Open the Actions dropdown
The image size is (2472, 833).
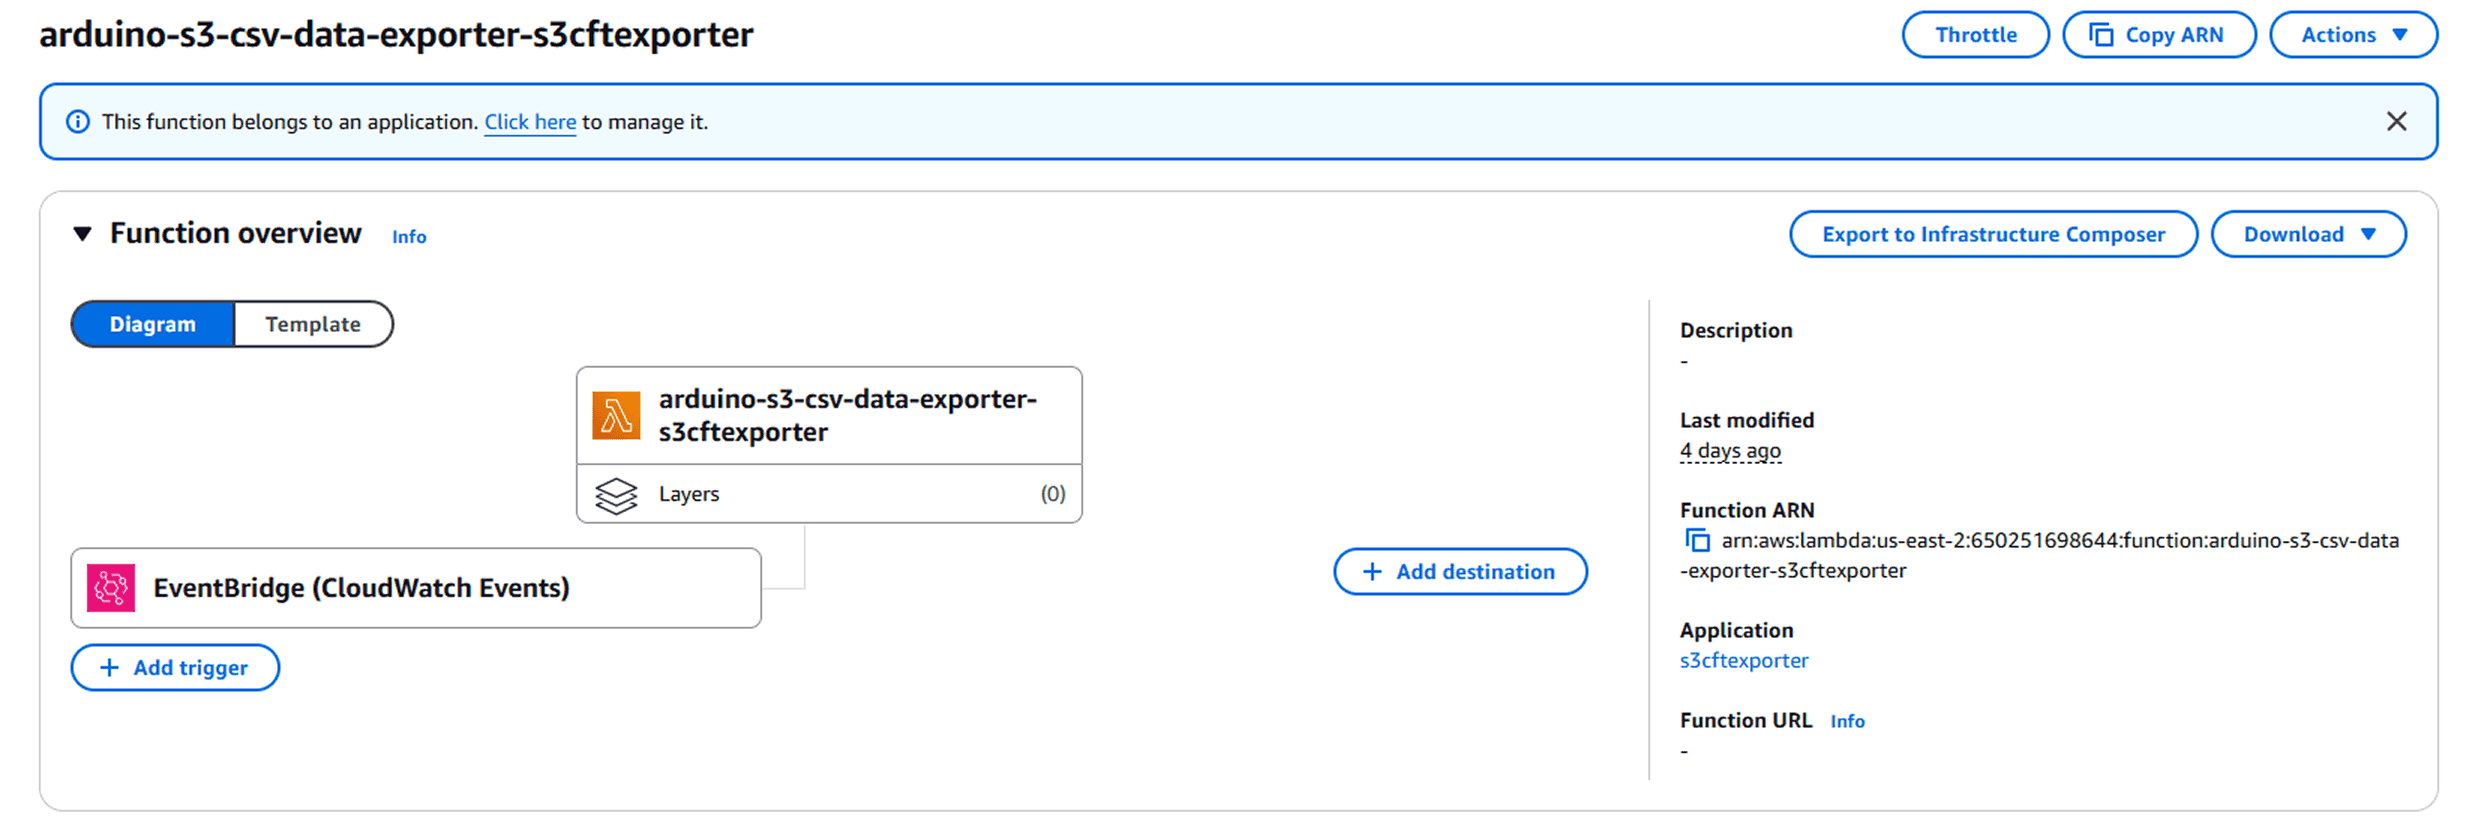[x=2352, y=33]
